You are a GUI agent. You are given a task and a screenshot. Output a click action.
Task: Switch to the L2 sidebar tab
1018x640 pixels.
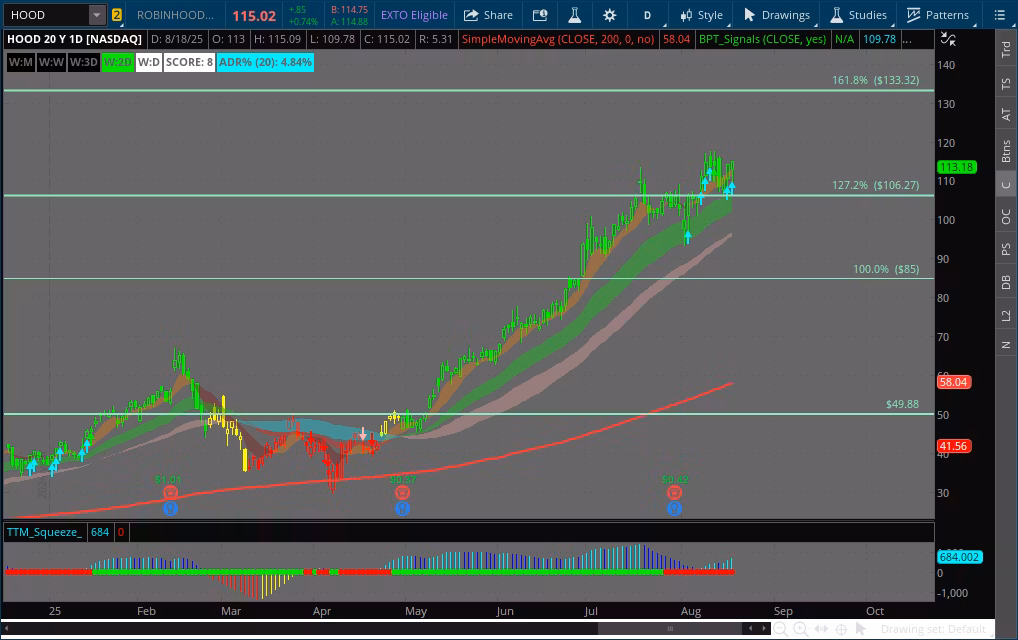coord(1006,315)
